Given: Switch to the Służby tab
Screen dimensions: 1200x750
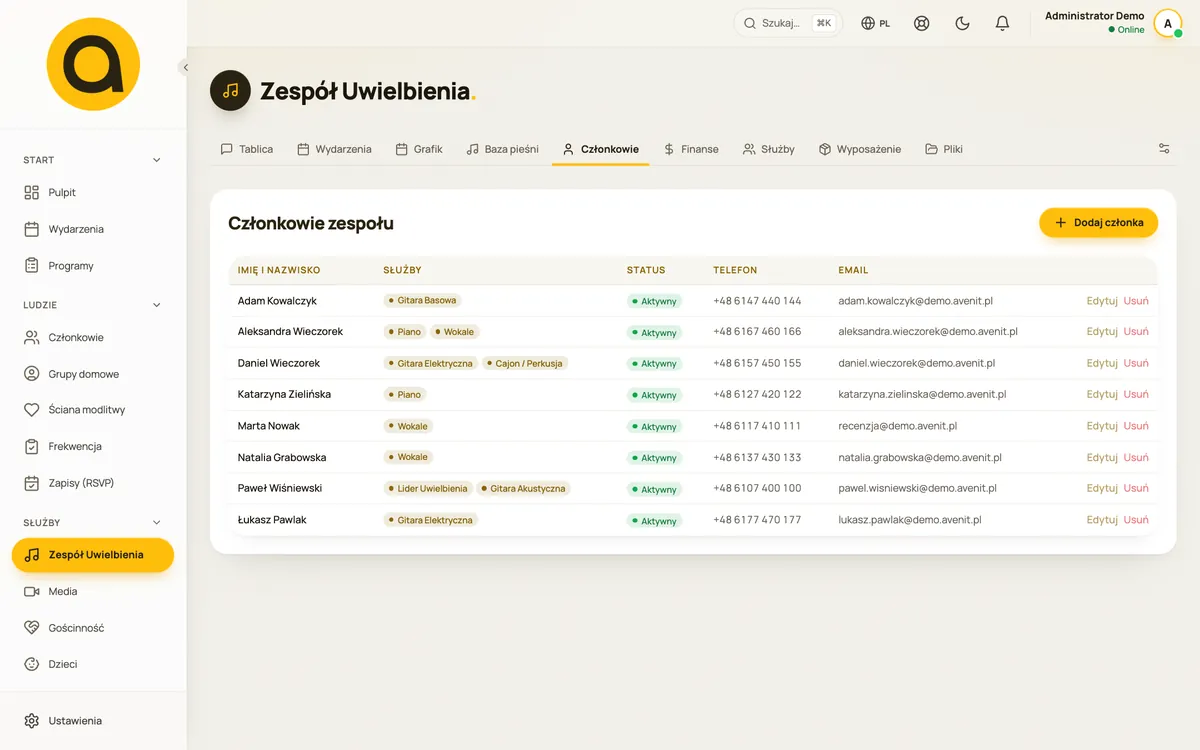Looking at the screenshot, I should click(x=769, y=149).
